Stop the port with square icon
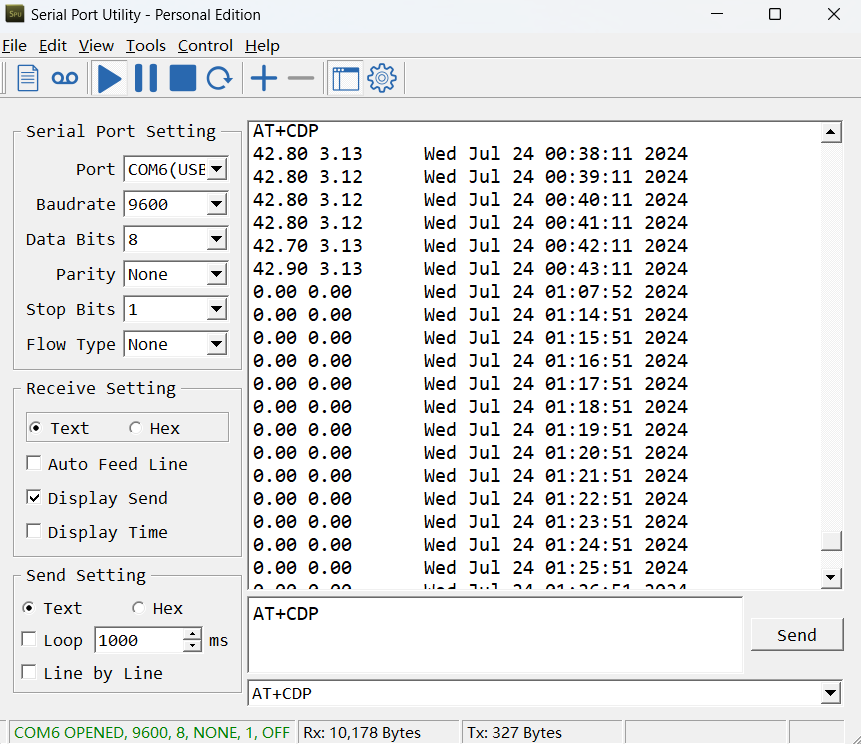Viewport: 861px width, 744px height. pos(183,78)
